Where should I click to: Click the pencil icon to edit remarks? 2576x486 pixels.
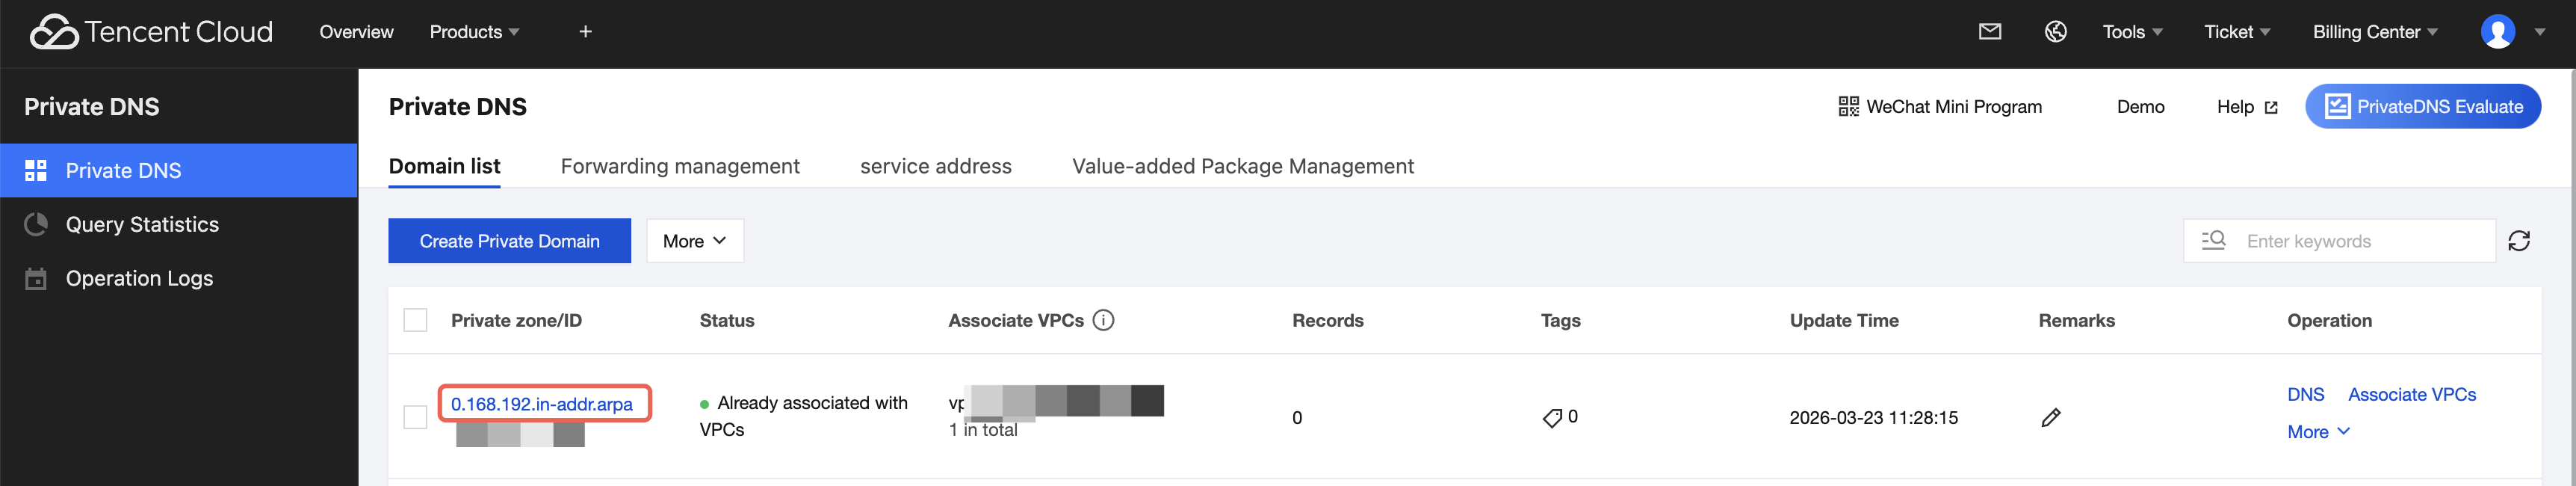pyautogui.click(x=2051, y=418)
